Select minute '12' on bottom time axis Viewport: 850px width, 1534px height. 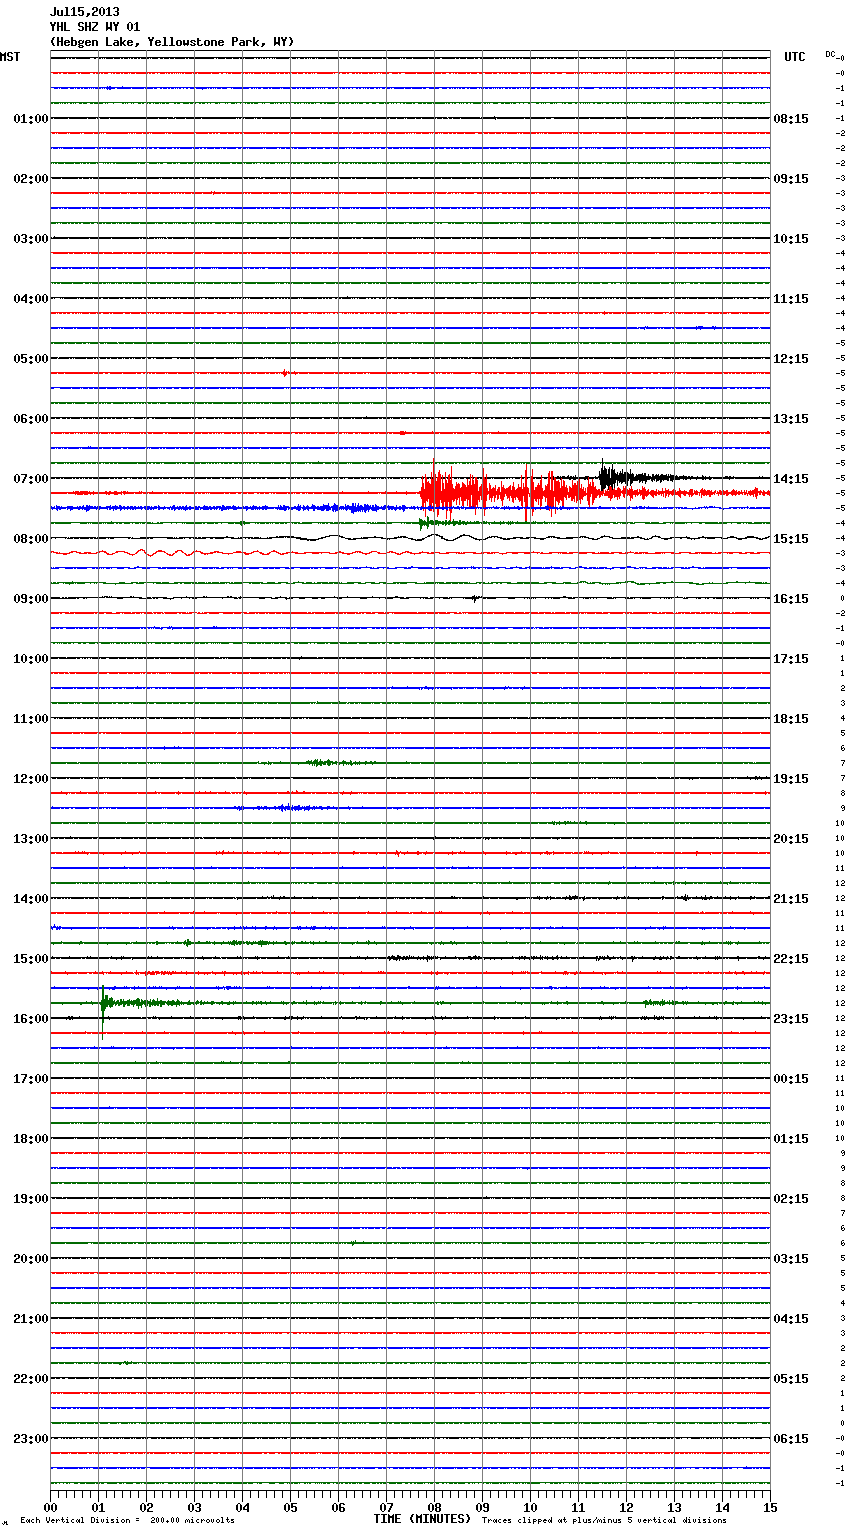pos(626,1507)
